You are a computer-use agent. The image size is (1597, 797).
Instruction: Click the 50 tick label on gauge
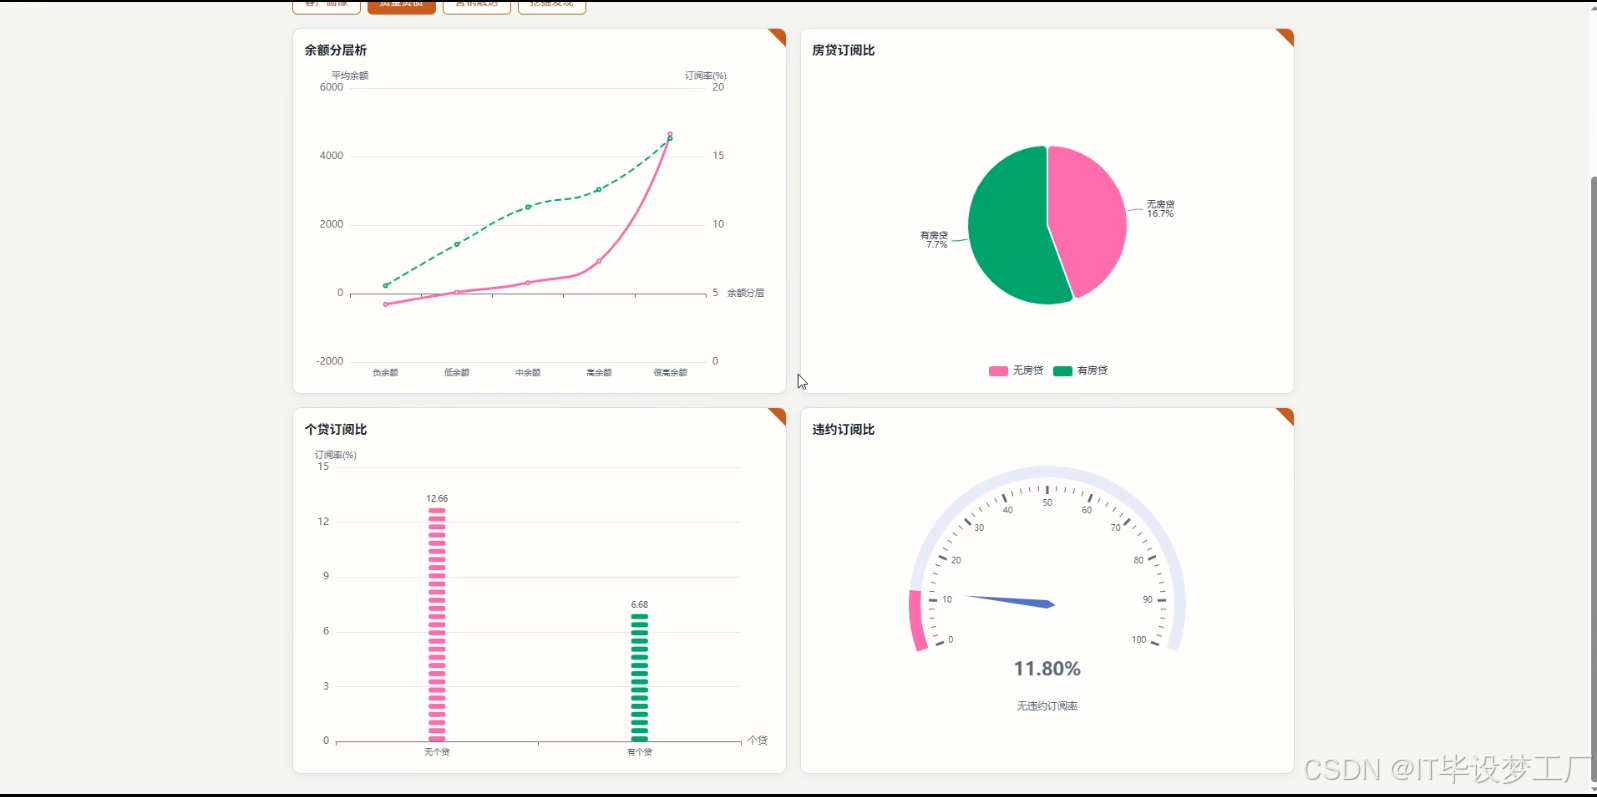coord(1047,503)
